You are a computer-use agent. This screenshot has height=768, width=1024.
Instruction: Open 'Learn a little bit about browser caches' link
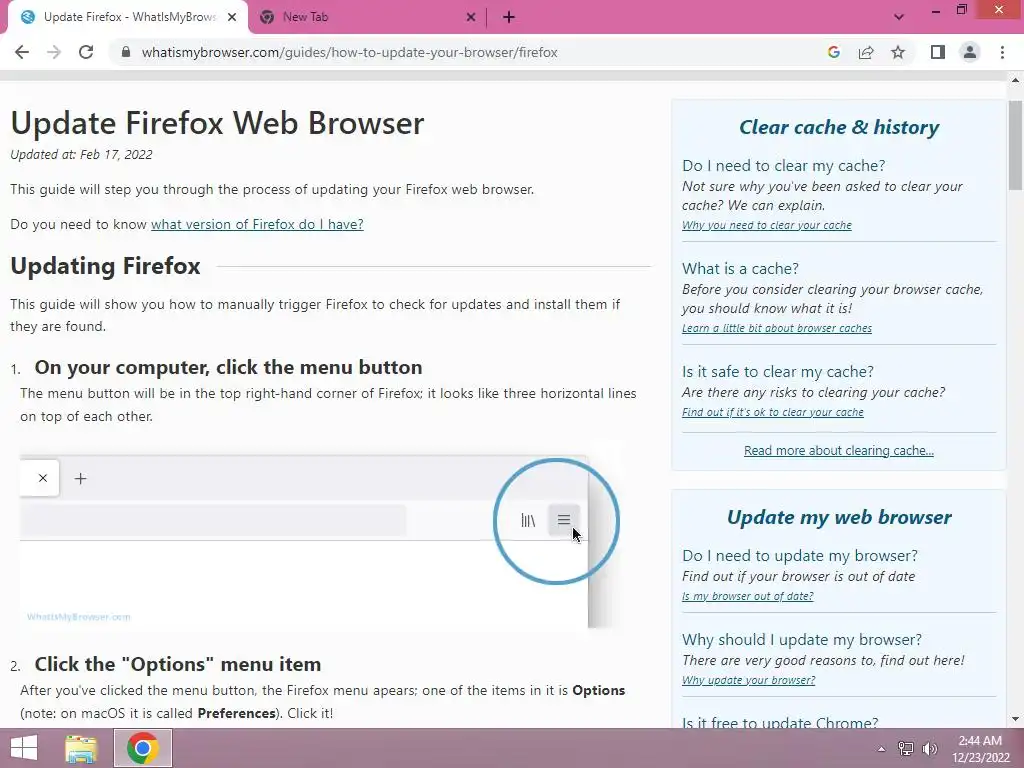pyautogui.click(x=776, y=328)
